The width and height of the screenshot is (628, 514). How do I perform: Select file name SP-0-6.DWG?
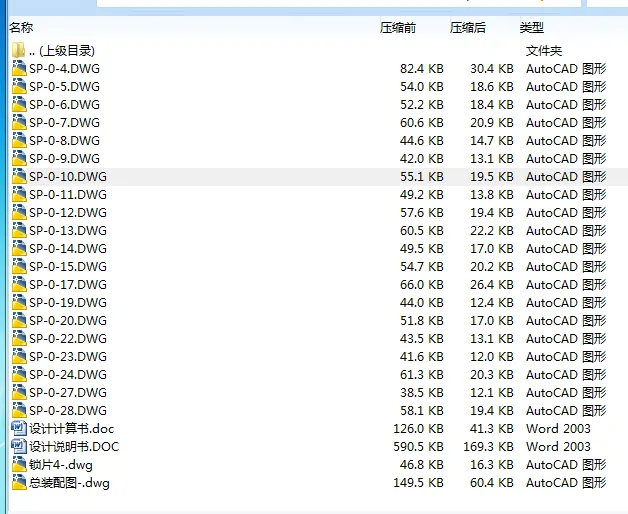coord(64,105)
